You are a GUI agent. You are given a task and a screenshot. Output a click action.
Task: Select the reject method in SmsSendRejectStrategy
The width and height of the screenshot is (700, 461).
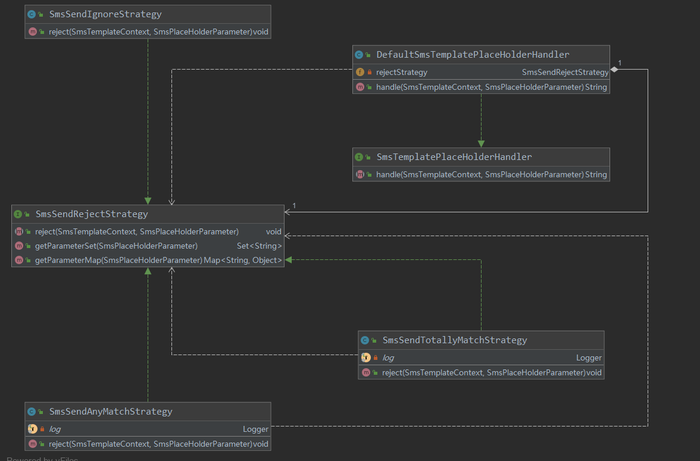click(148, 232)
